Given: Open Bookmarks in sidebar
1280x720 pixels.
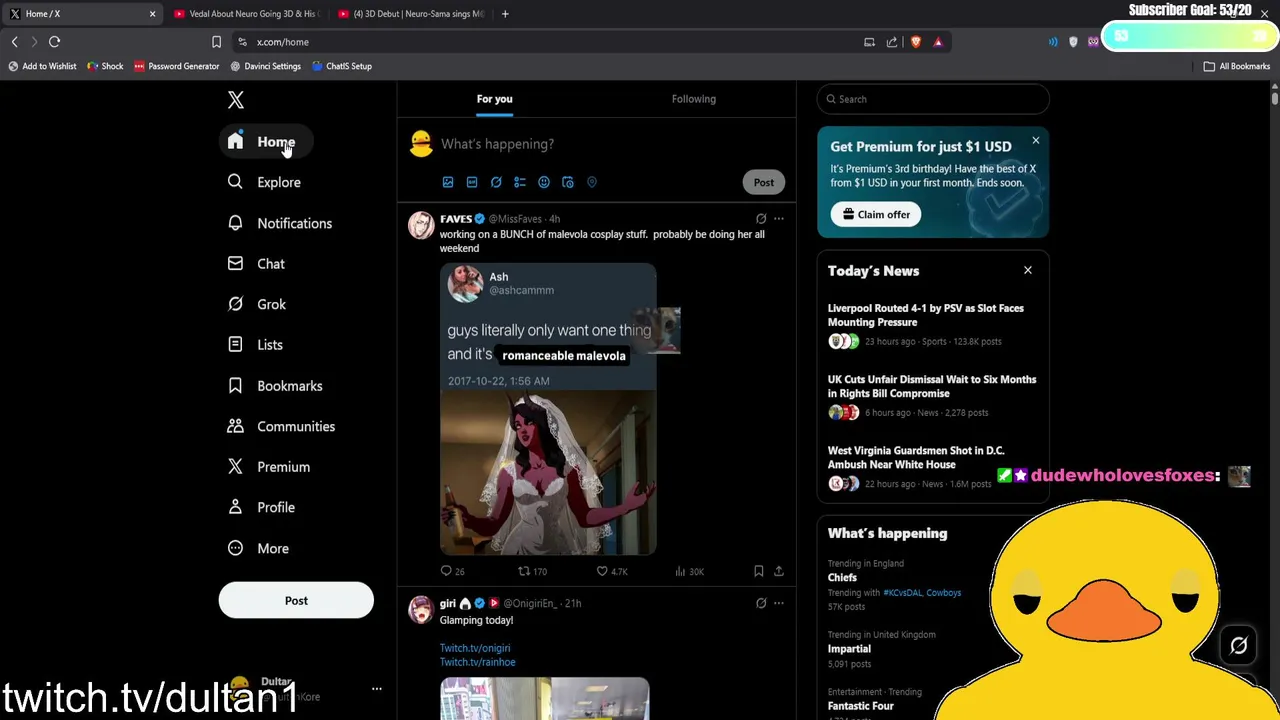Looking at the screenshot, I should click(275, 386).
